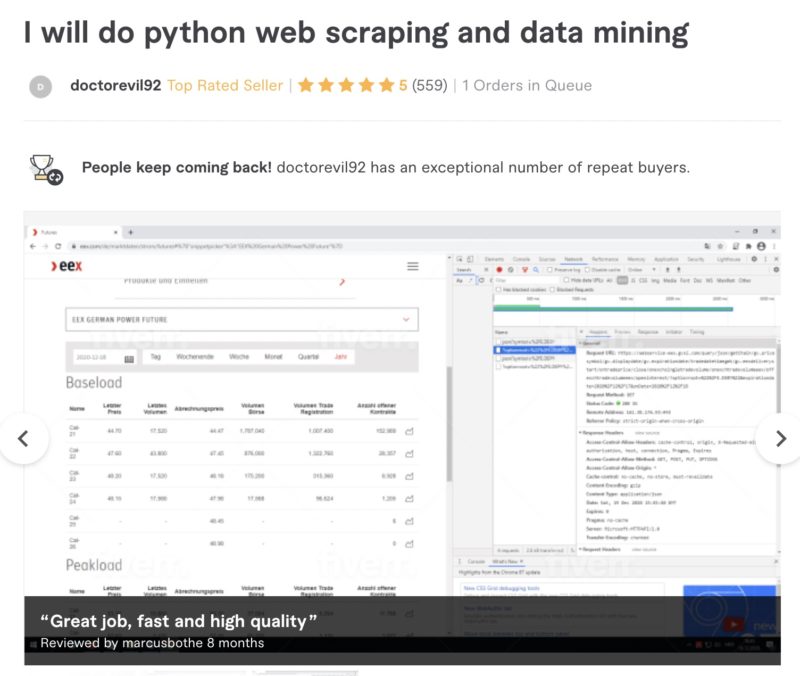The width and height of the screenshot is (800, 676).
Task: Click the red record button in DevTools
Action: (x=499, y=269)
